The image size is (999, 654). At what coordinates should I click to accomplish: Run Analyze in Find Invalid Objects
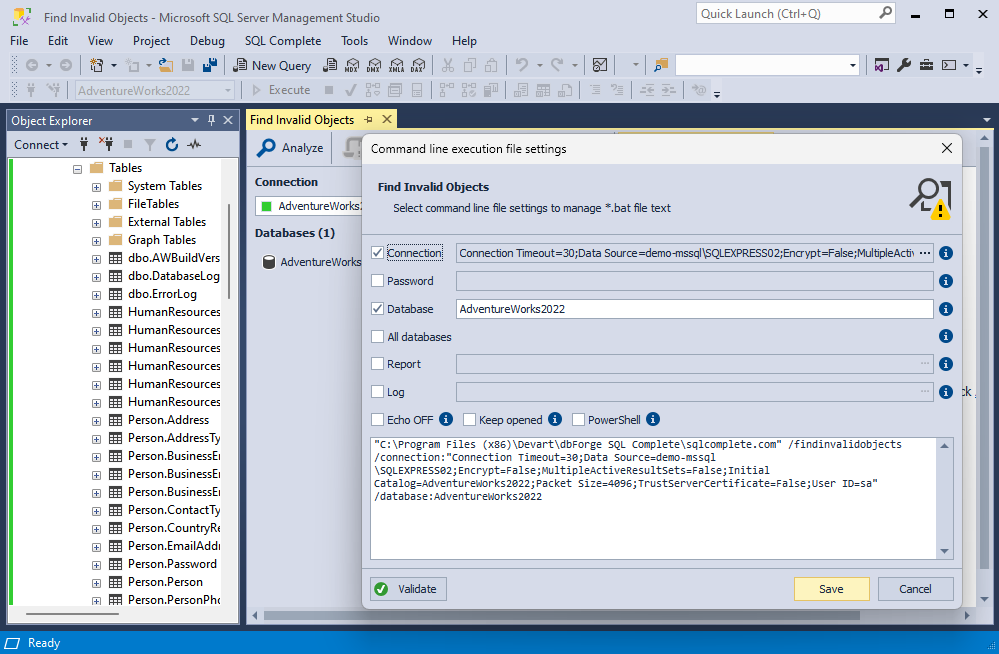point(290,148)
